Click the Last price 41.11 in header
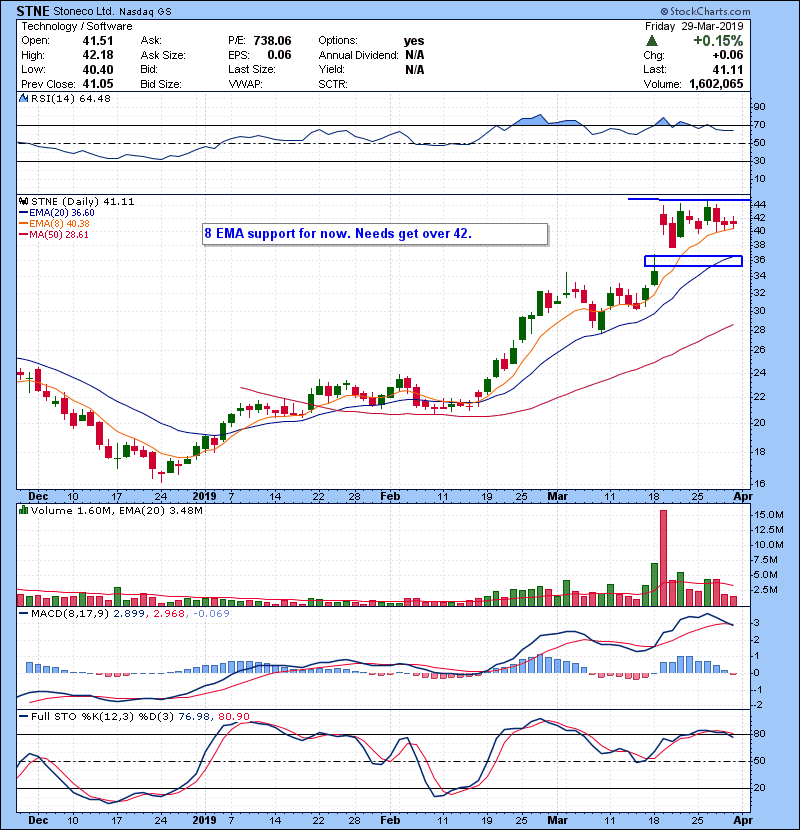Screen dimensions: 800x830 (x=727, y=69)
